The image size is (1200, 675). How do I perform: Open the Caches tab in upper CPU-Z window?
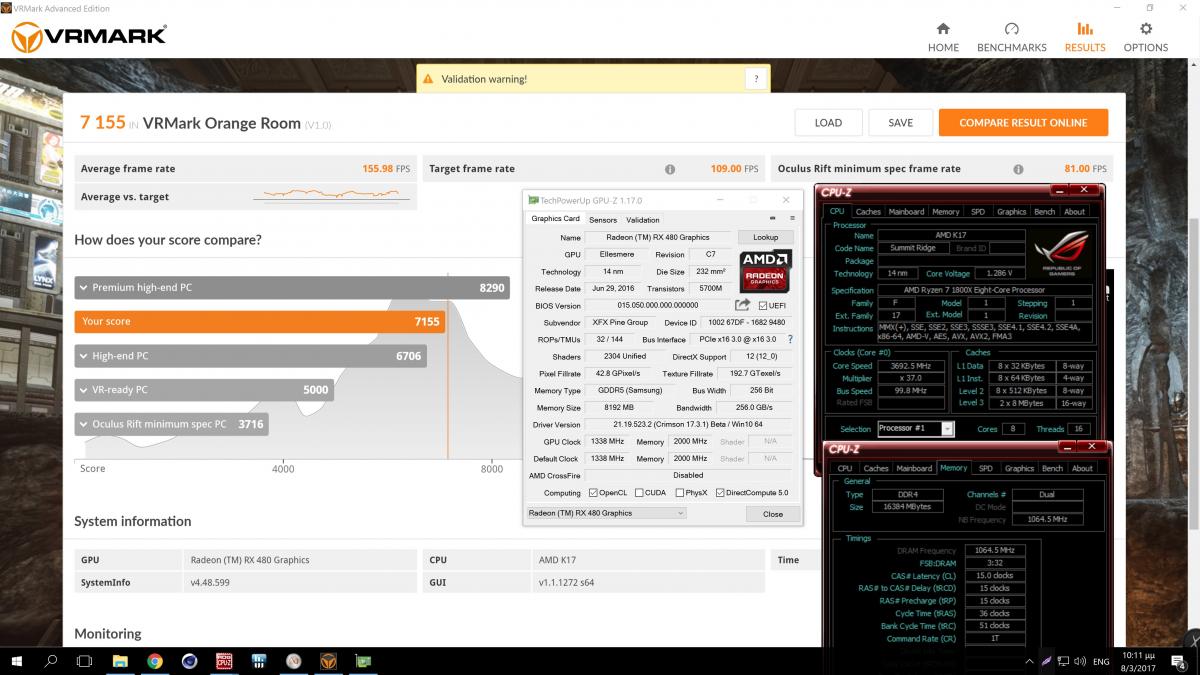pos(869,212)
